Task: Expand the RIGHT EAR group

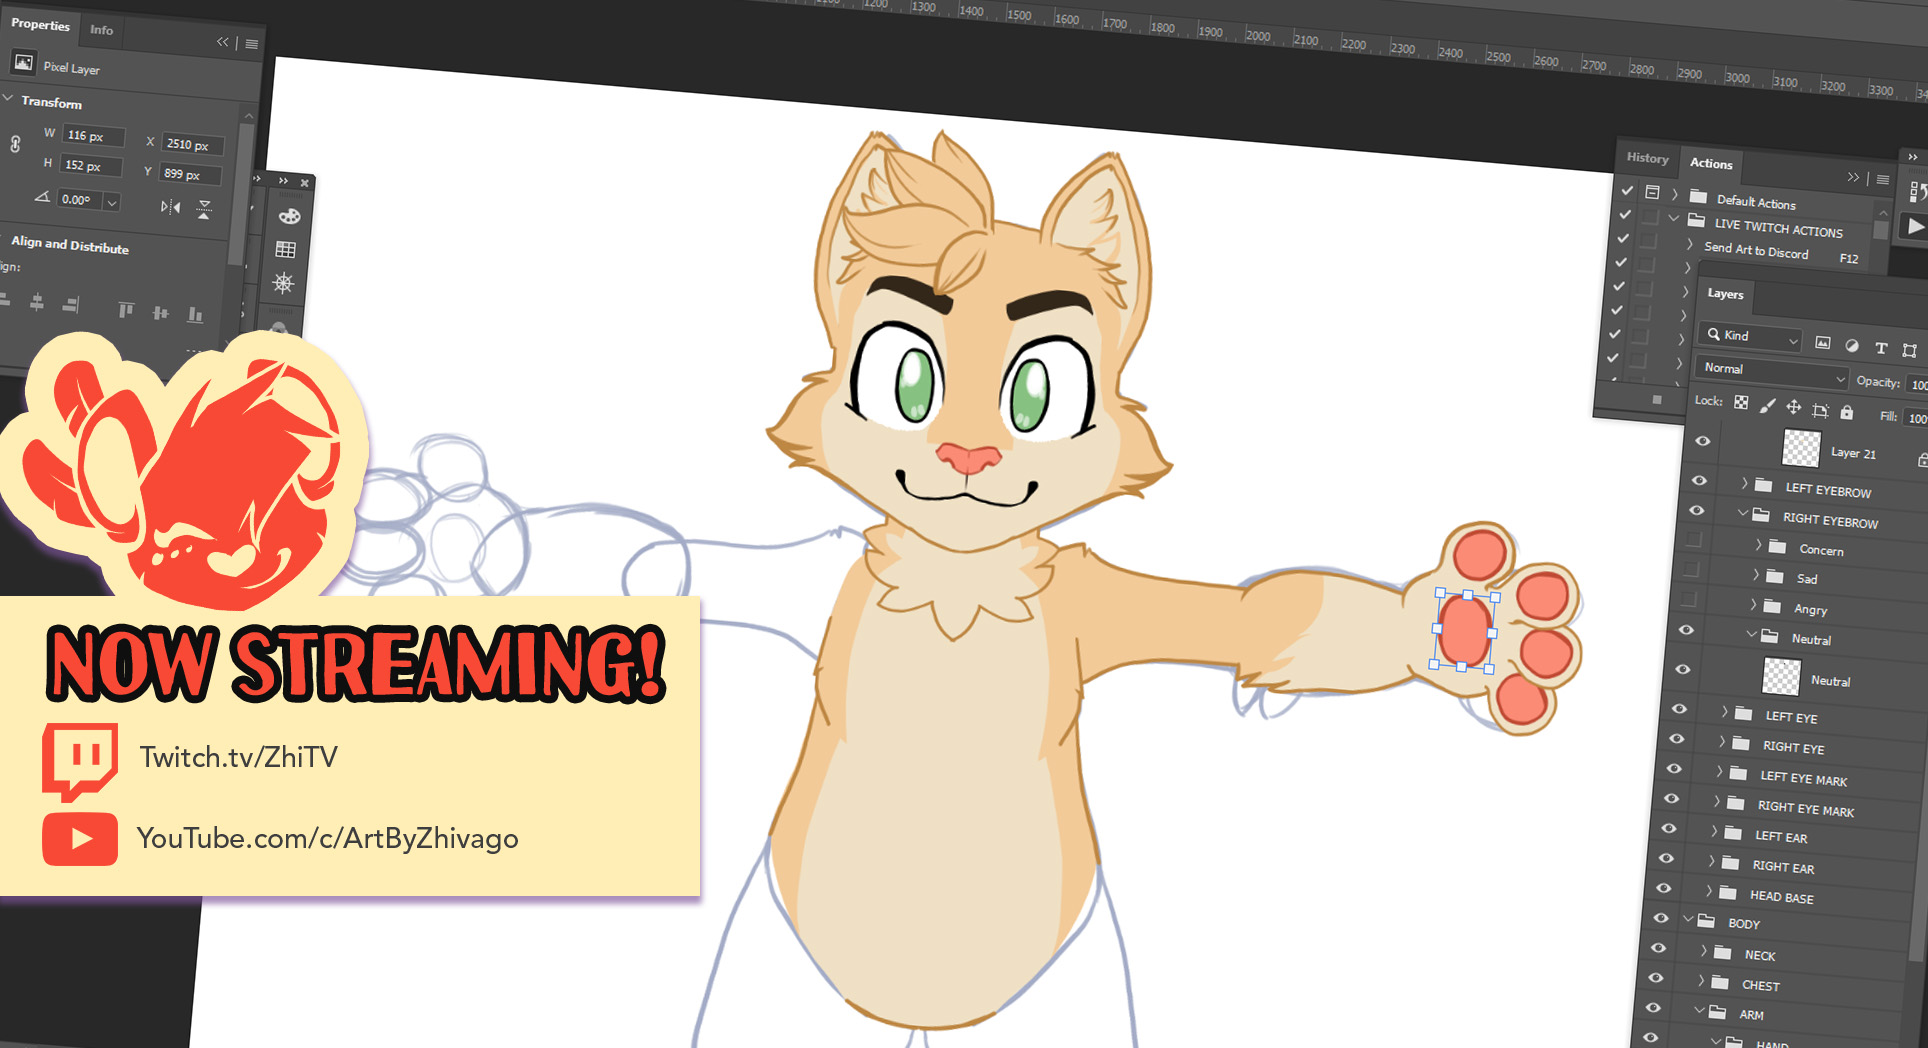Action: (1711, 861)
